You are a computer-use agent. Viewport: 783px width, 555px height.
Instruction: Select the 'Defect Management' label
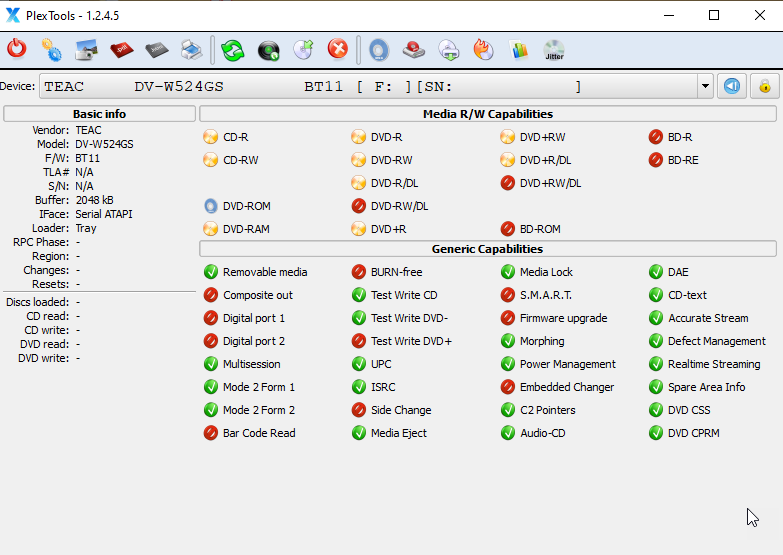click(717, 341)
